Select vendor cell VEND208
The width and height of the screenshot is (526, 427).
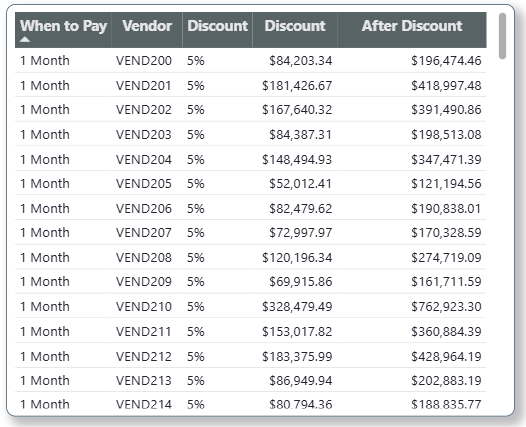pyautogui.click(x=144, y=257)
